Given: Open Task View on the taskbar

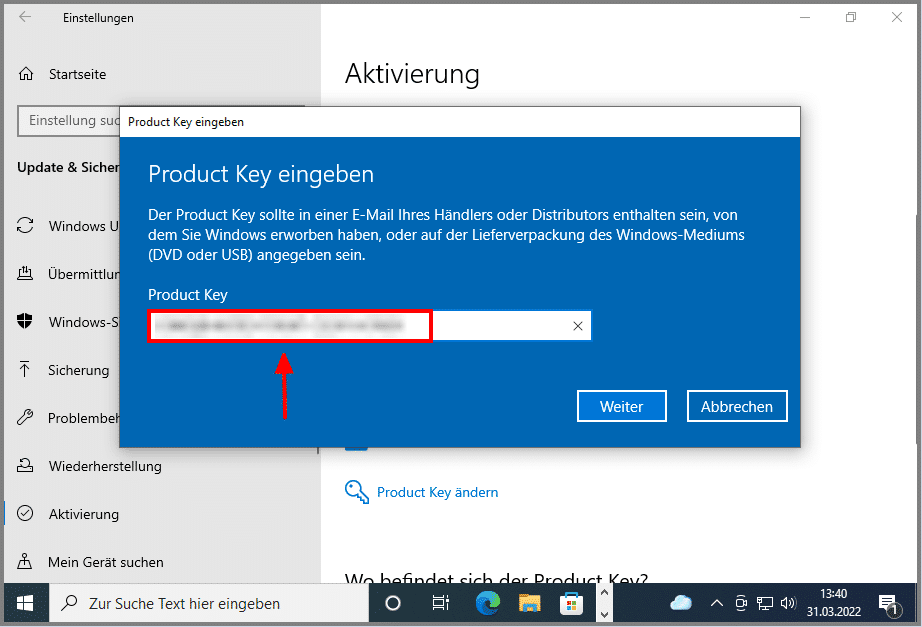Looking at the screenshot, I should 440,603.
